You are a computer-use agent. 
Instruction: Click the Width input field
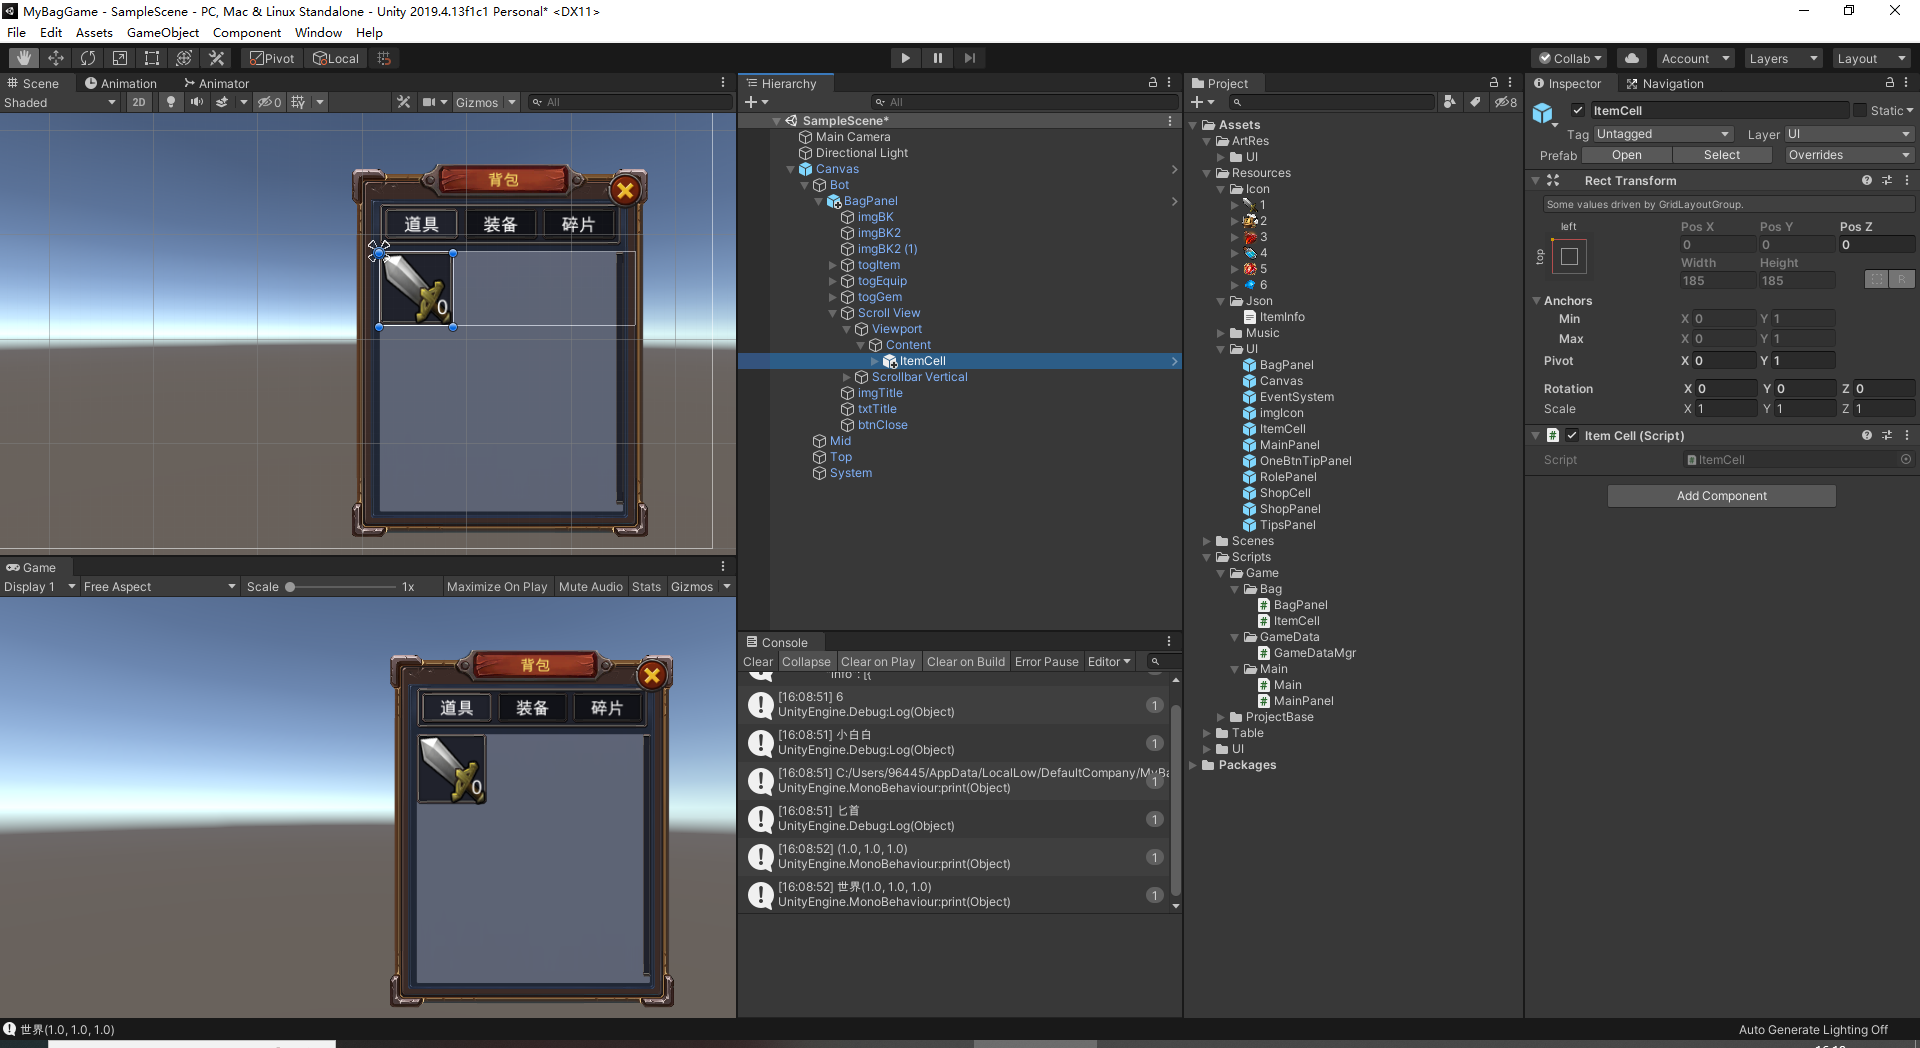[x=1717, y=281]
